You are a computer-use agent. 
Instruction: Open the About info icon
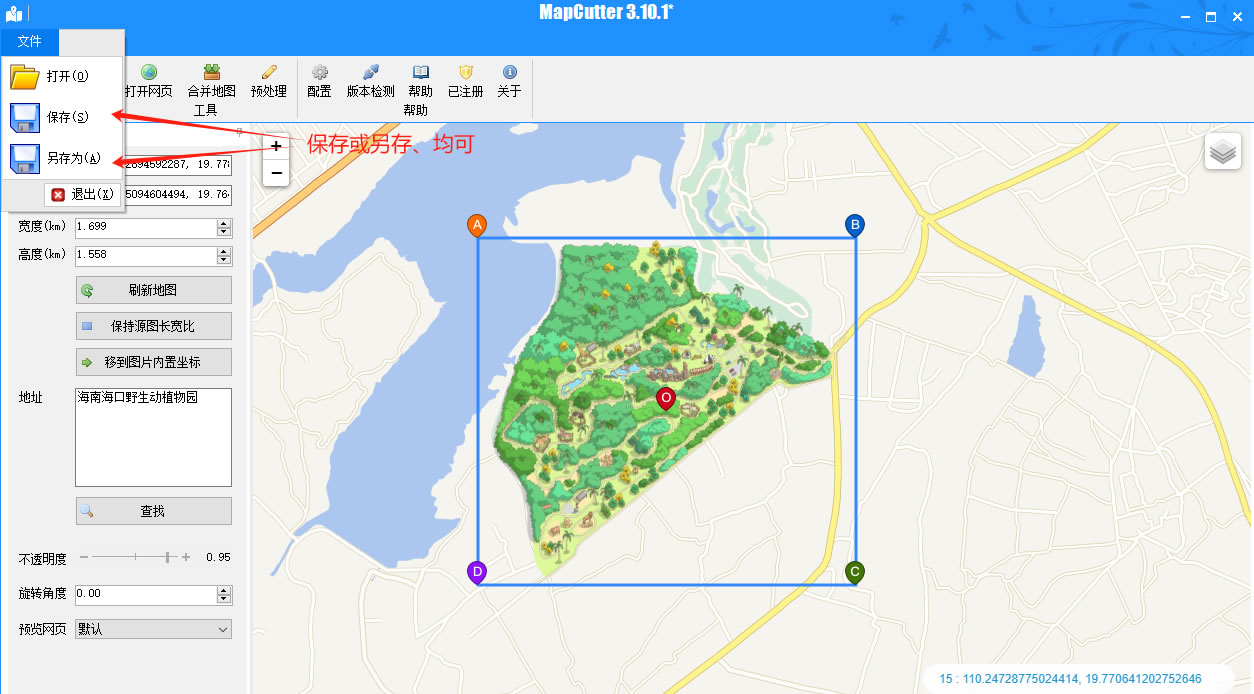tap(509, 73)
